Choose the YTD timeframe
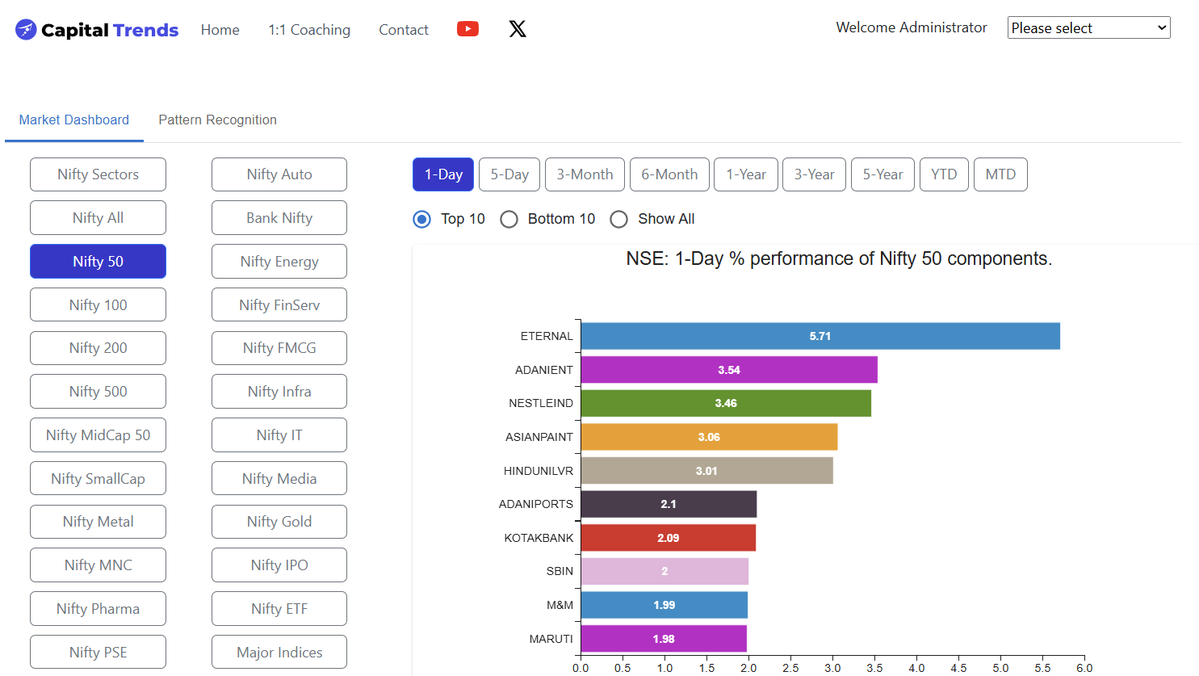Screen dimensions: 1199x676 click(x=944, y=174)
